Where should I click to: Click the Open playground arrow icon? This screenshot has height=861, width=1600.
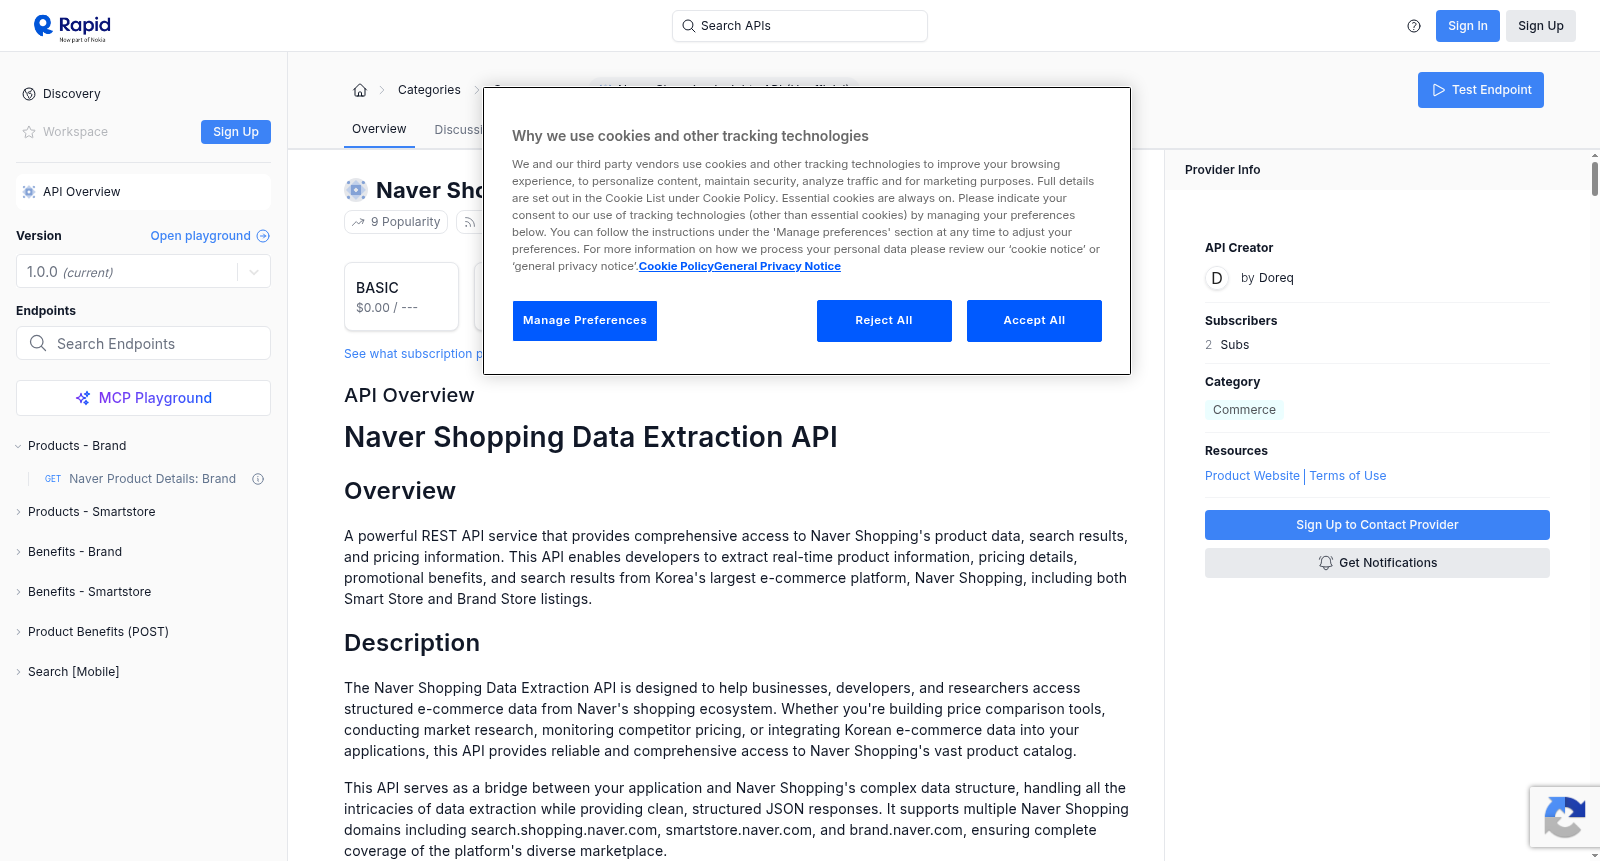(x=263, y=236)
